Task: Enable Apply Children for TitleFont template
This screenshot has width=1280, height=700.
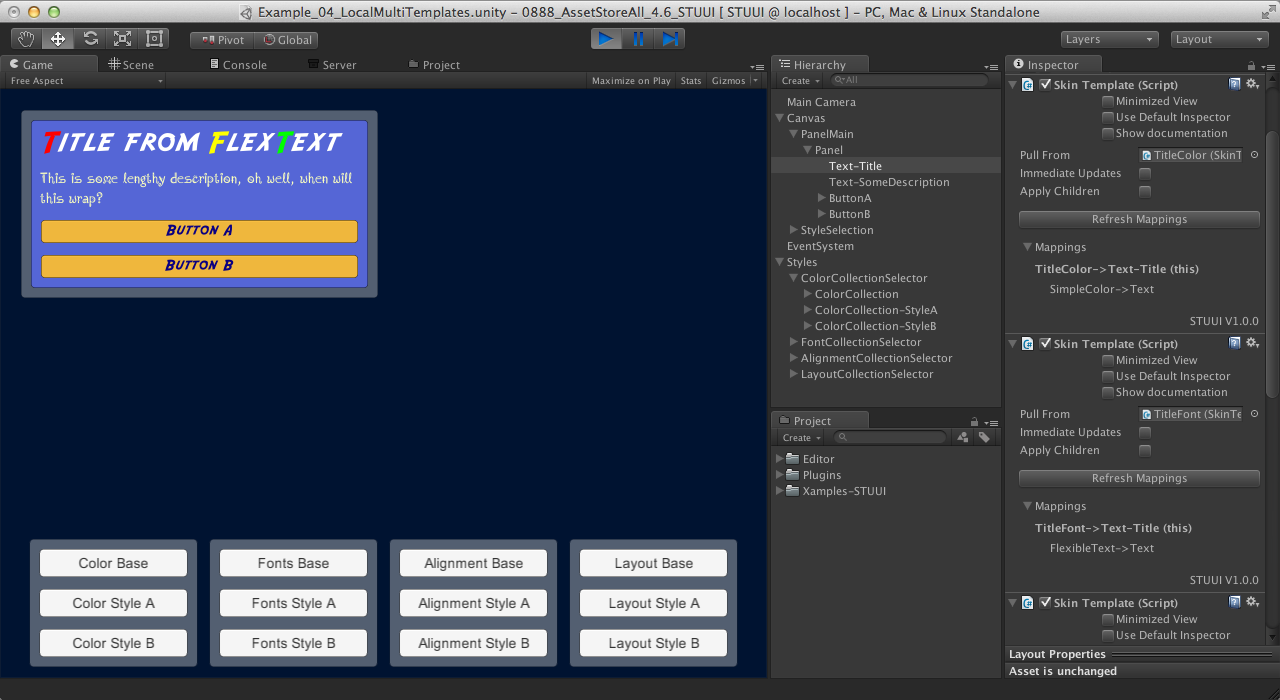Action: [x=1145, y=450]
